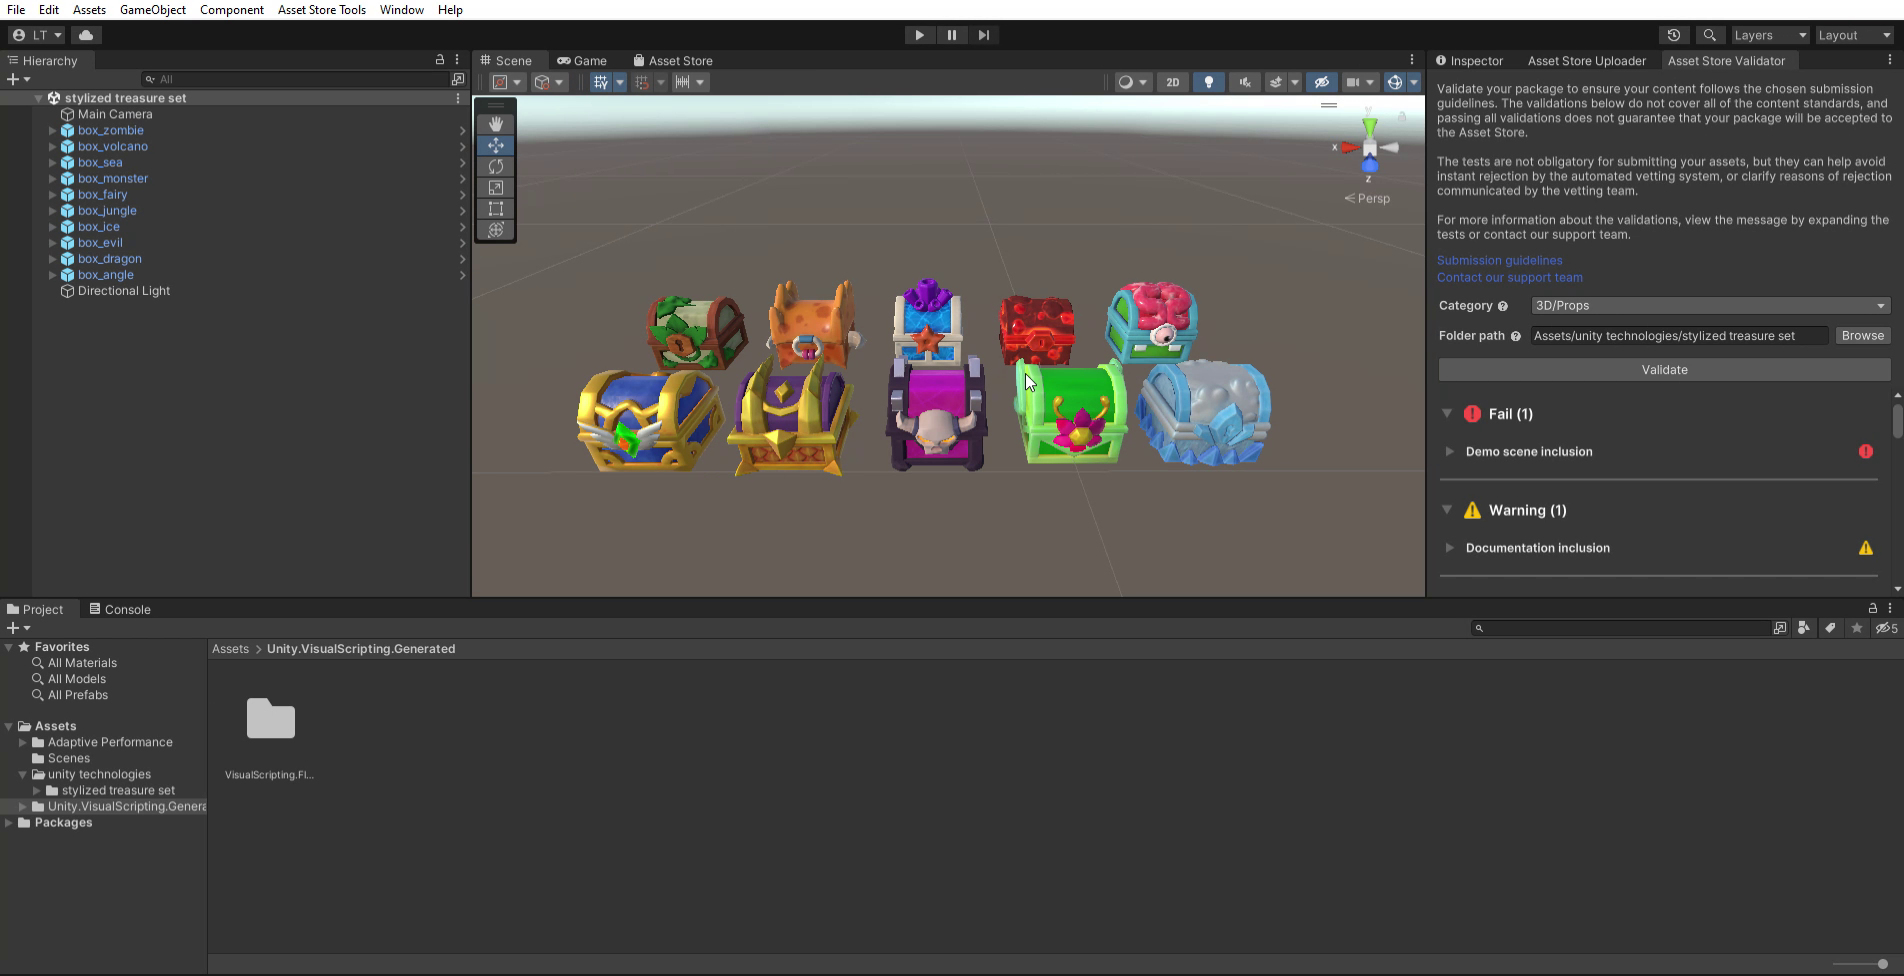The height and width of the screenshot is (976, 1904).
Task: Lock the Project panel
Action: coord(1873,608)
